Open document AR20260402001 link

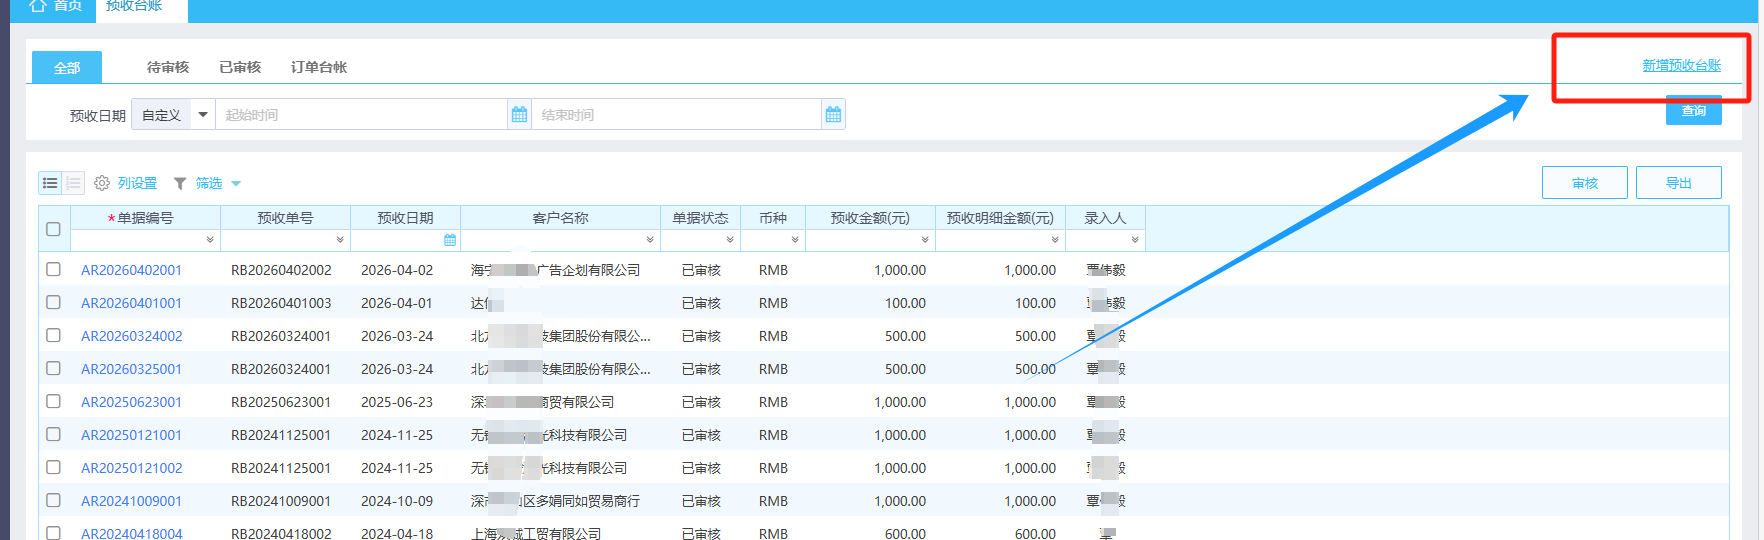pyautogui.click(x=132, y=270)
